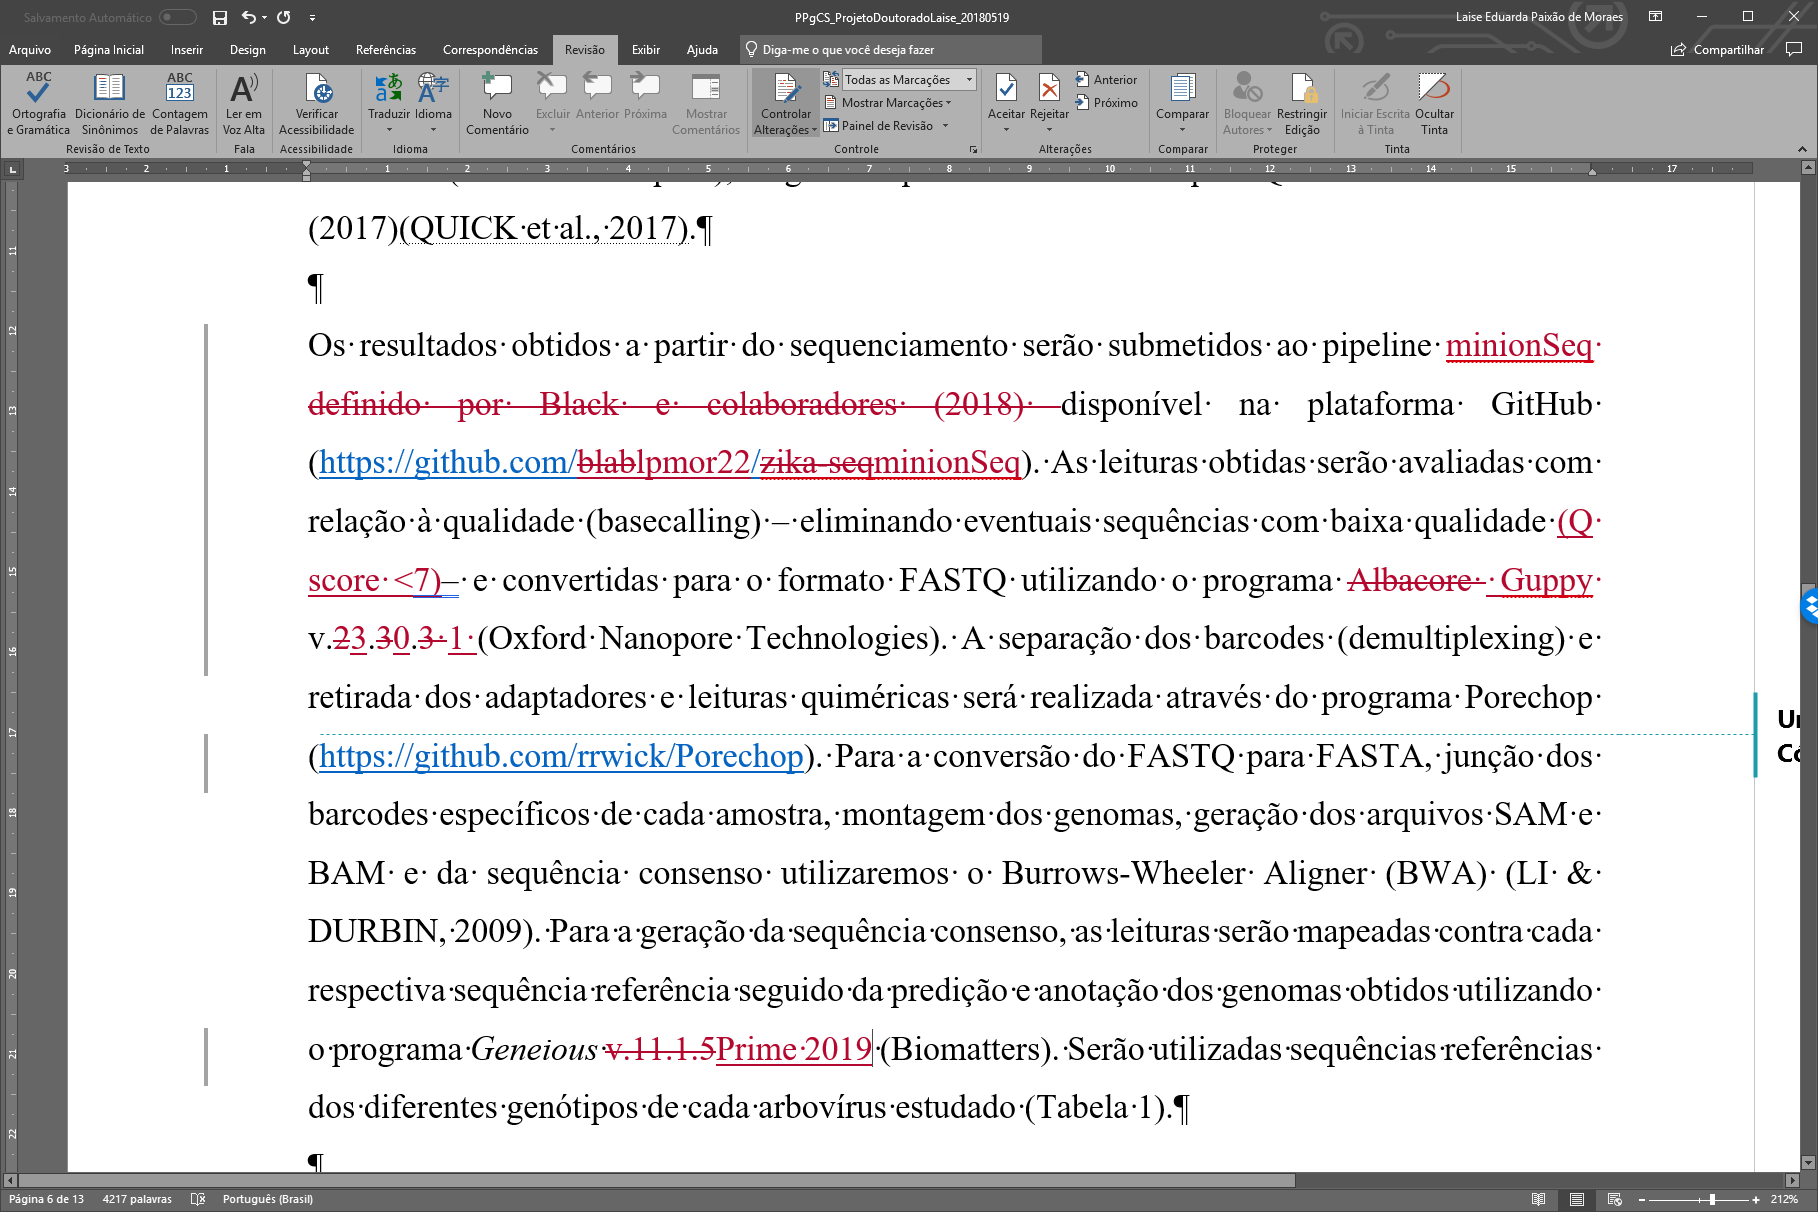Follow the github.com/rrwick/Porechop link
The height and width of the screenshot is (1212, 1818).
(561, 756)
